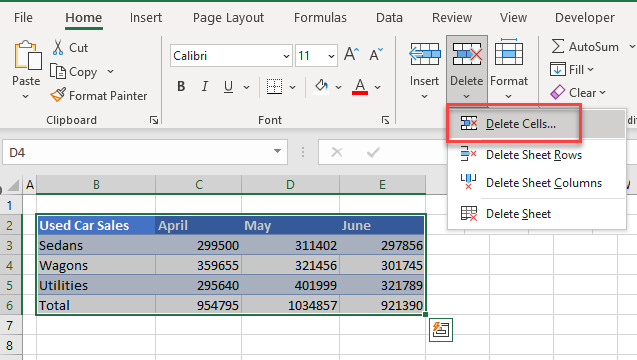Click the AutoSum sigma button
This screenshot has height=360, width=637.
(x=558, y=47)
